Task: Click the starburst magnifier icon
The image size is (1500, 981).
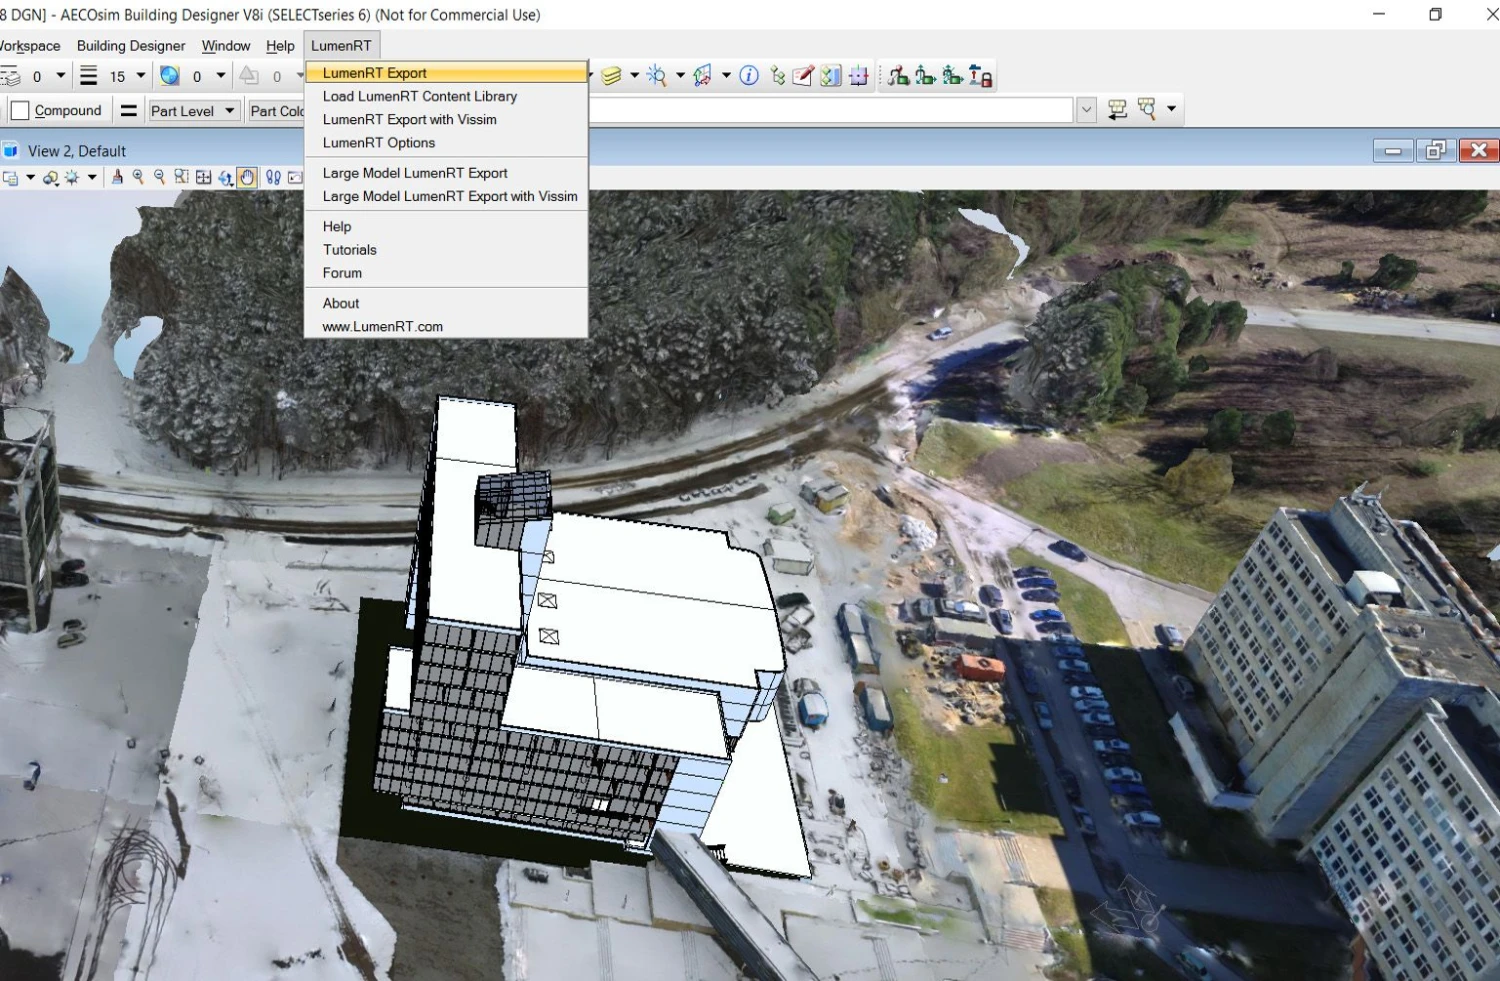Action: [x=657, y=76]
